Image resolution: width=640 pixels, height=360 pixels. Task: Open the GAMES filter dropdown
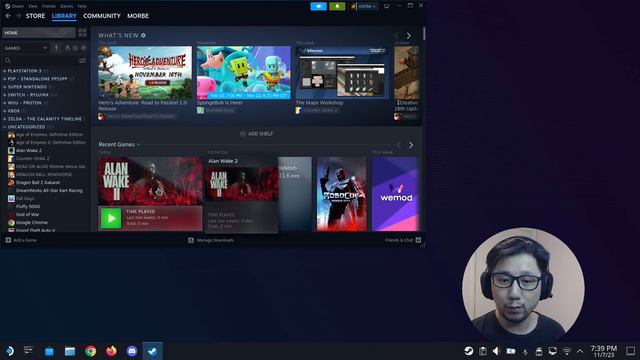tap(25, 48)
